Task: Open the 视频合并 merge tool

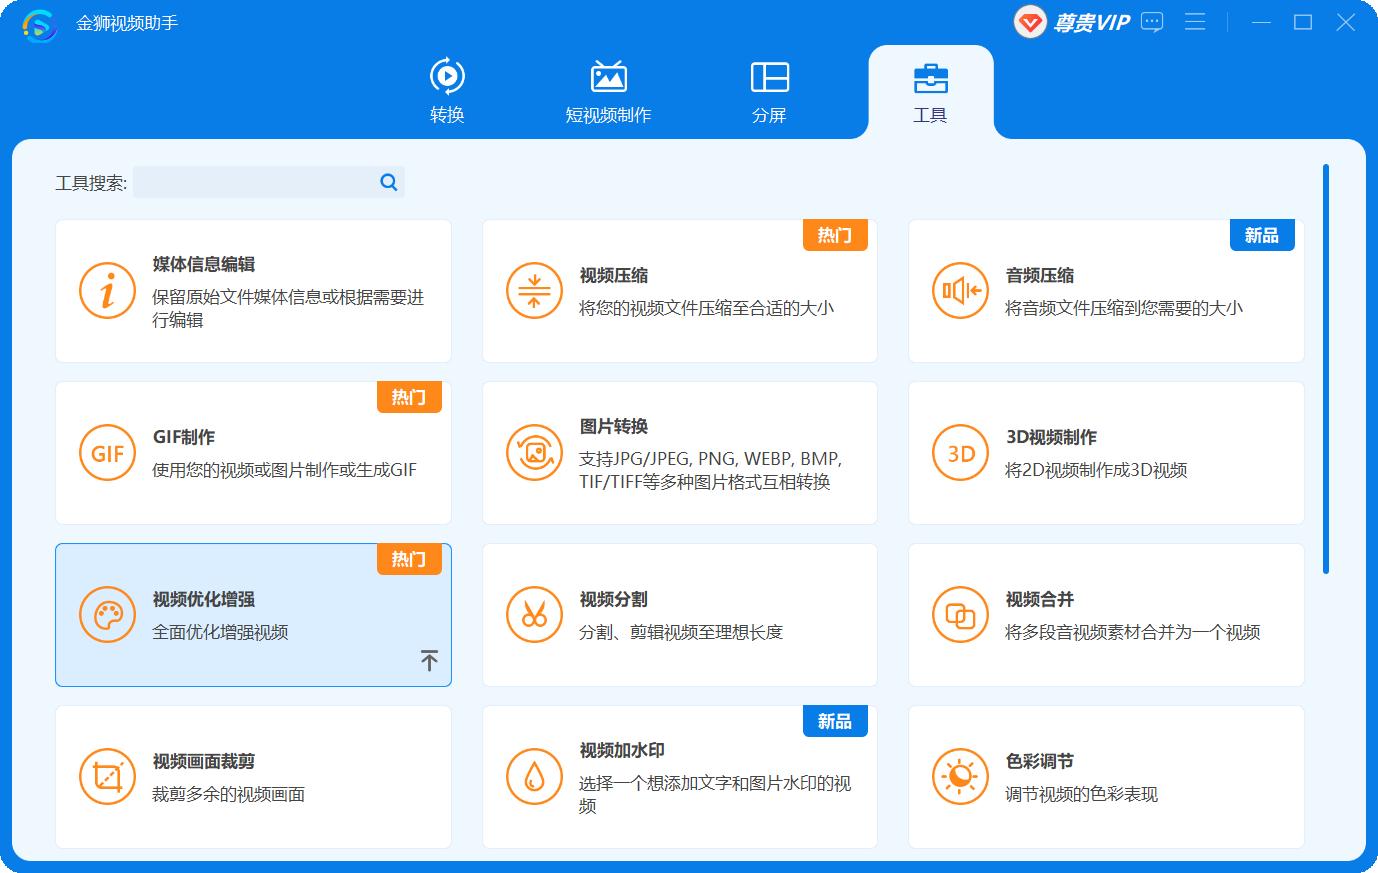Action: click(1106, 614)
